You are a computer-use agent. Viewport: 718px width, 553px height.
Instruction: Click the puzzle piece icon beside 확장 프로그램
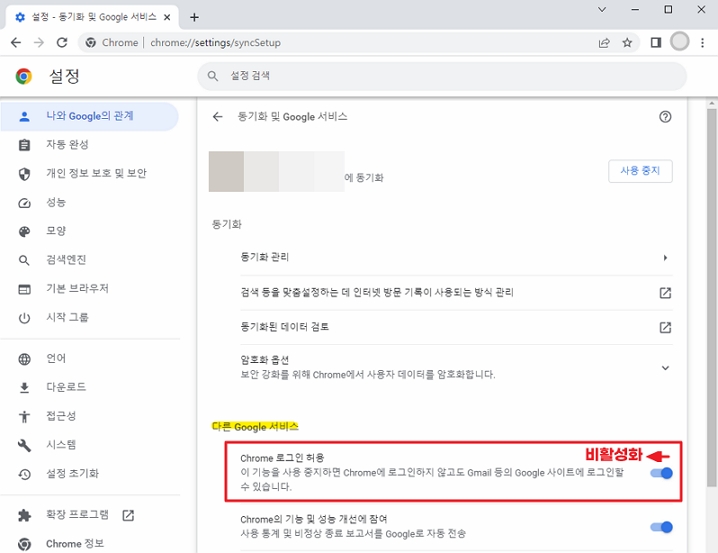pos(24,515)
